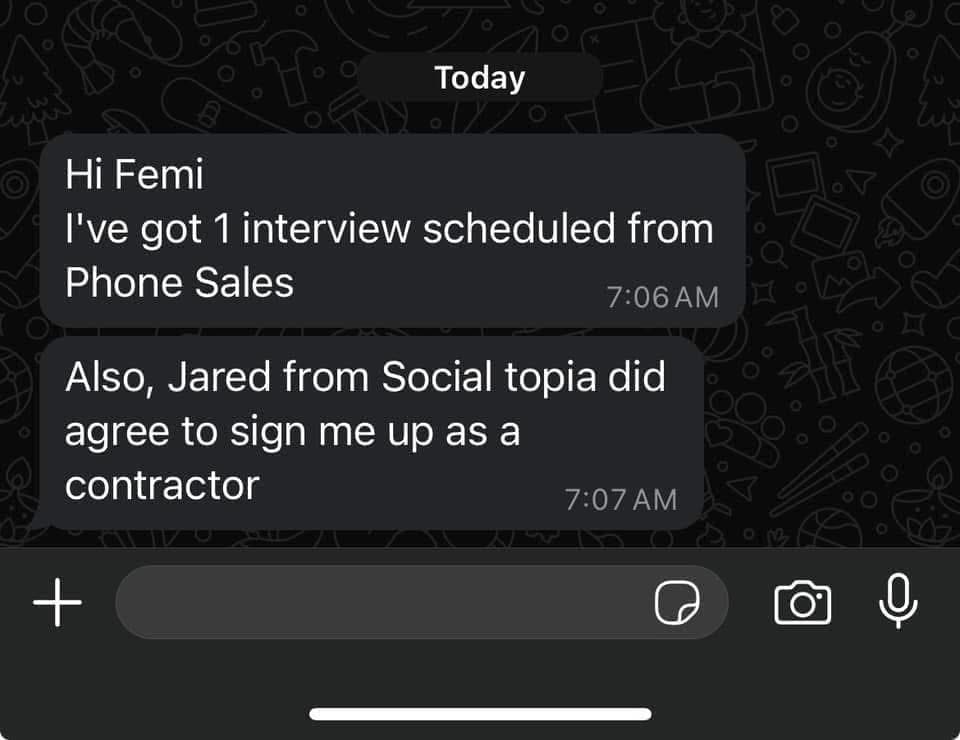Open the attachment plus menu
Image resolution: width=960 pixels, height=740 pixels.
(x=58, y=603)
